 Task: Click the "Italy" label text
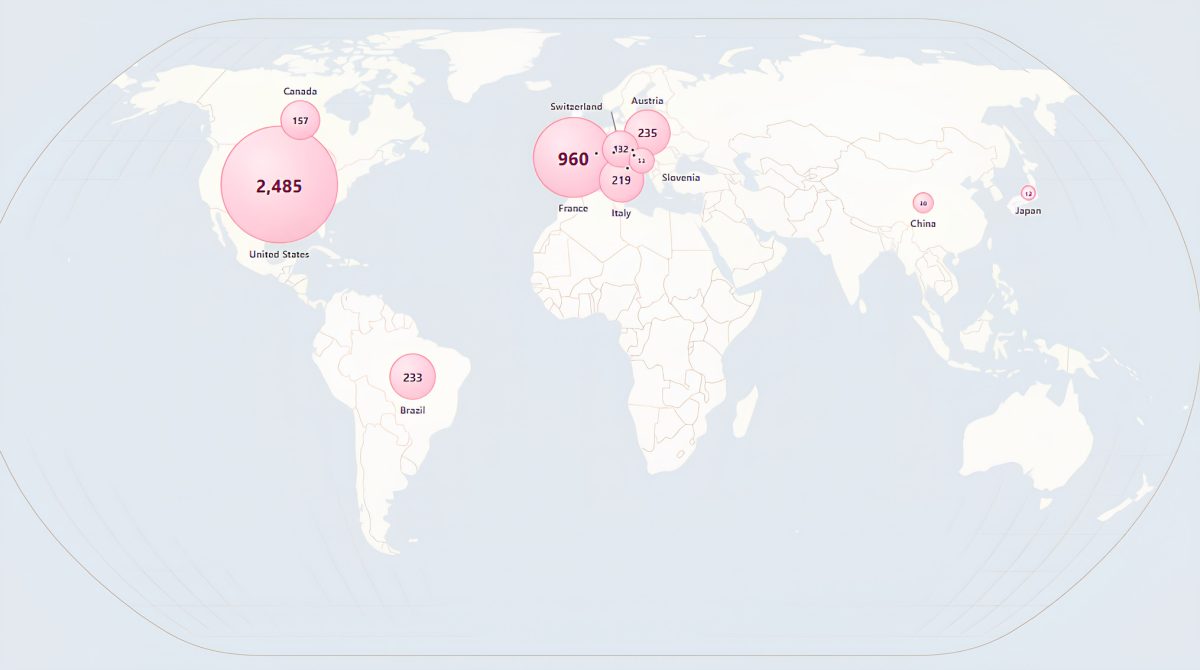pos(621,213)
